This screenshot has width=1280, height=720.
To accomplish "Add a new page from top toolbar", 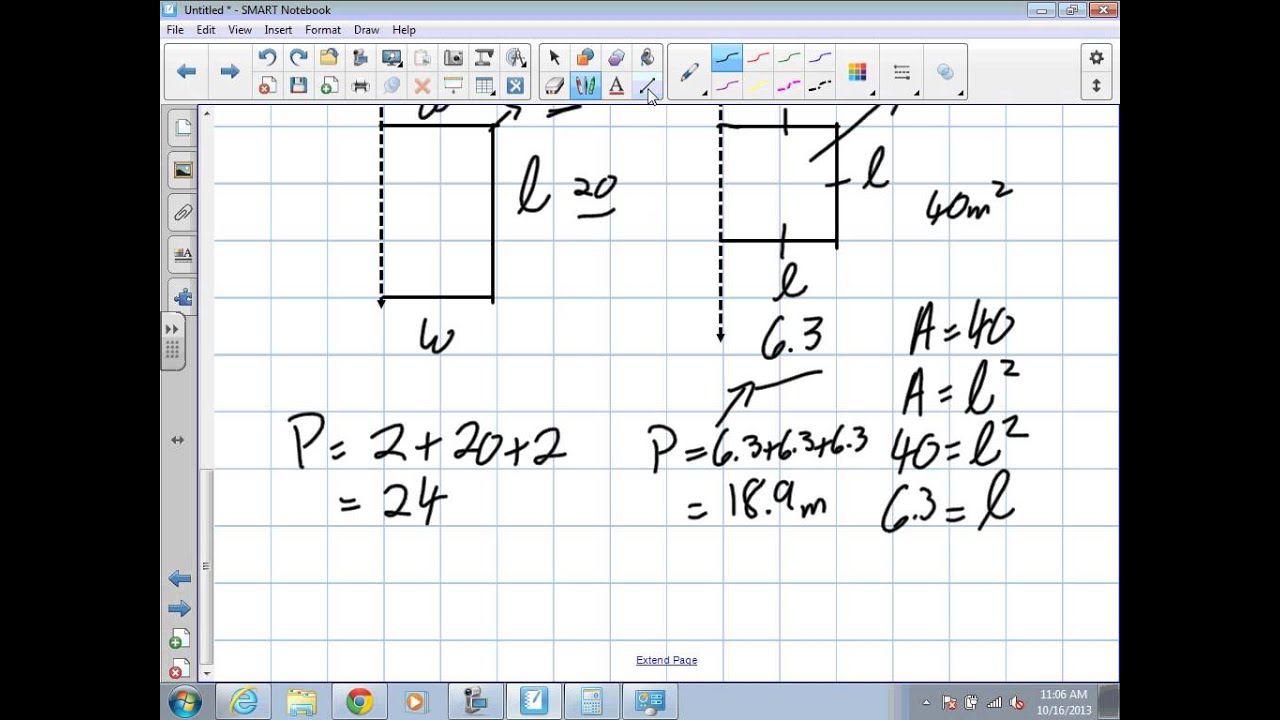I will [x=329, y=86].
